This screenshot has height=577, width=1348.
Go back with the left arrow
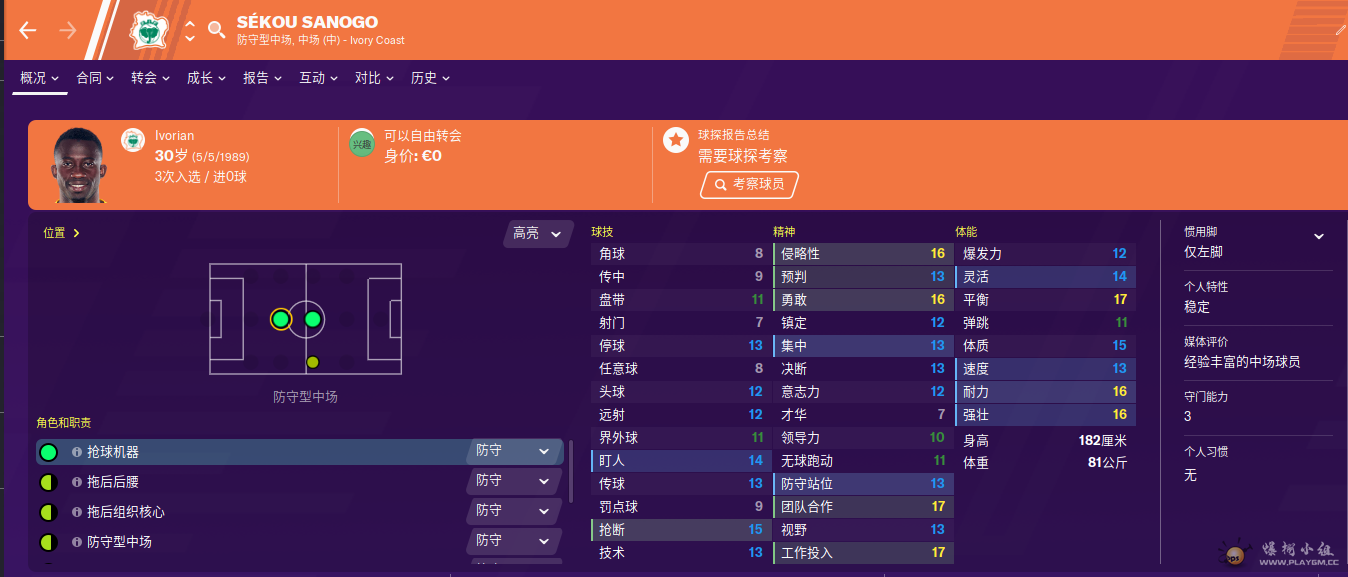click(x=27, y=30)
